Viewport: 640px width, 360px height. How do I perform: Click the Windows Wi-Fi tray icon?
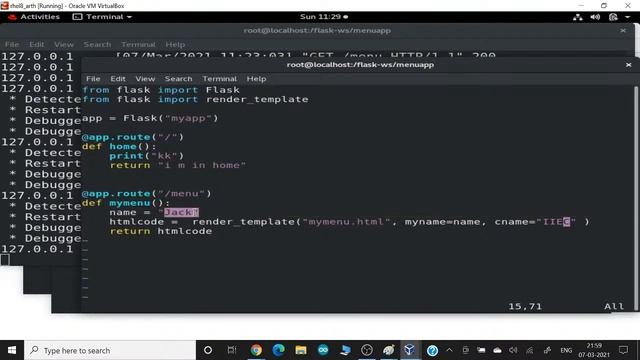529,350
